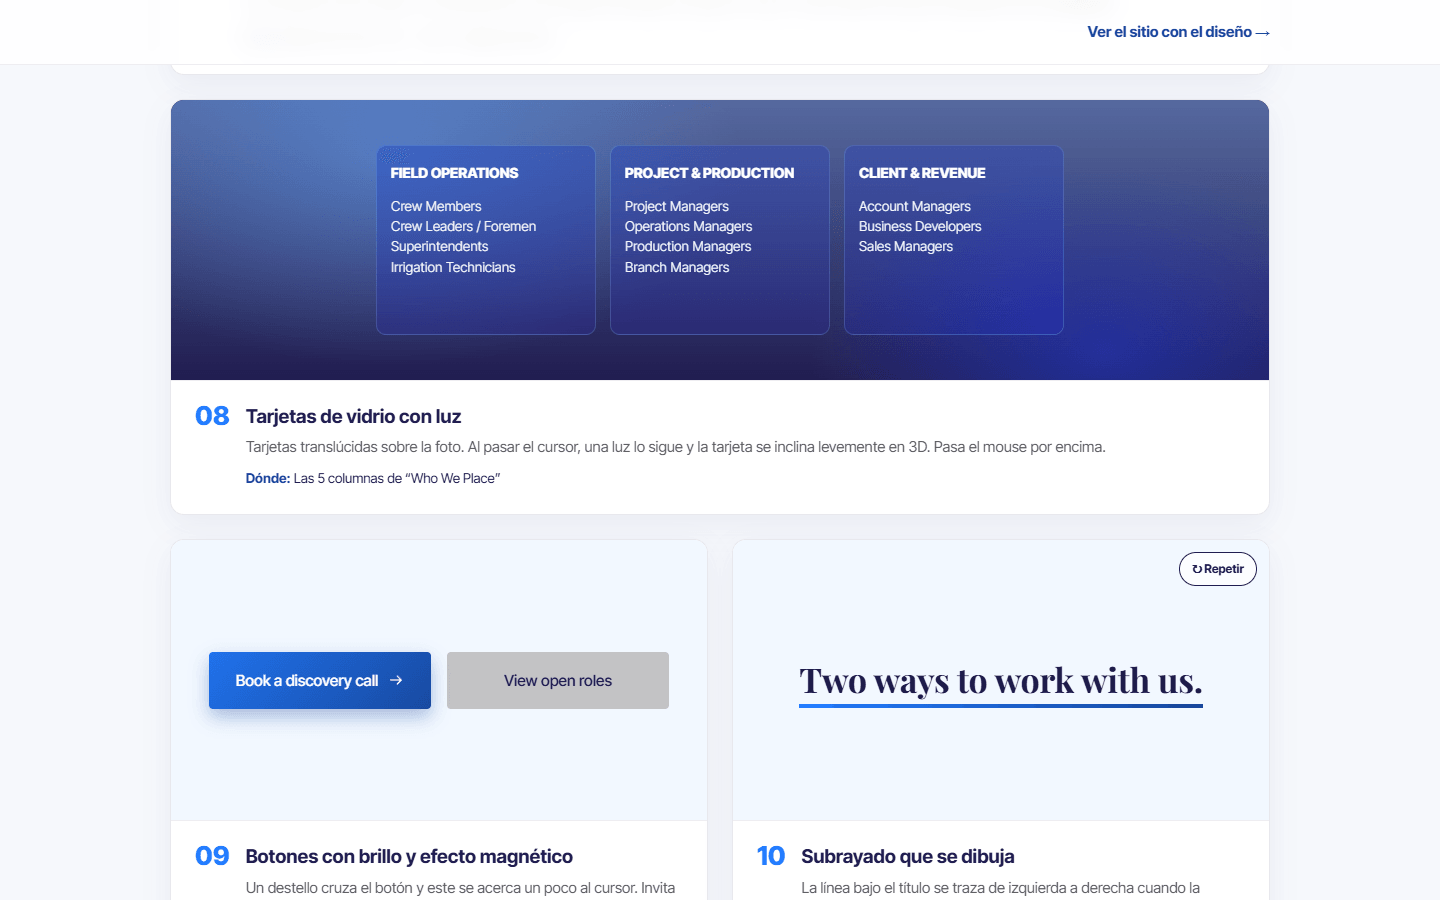Click 'Operations Managers' list entry
Image resolution: width=1440 pixels, height=900 pixels.
688,226
